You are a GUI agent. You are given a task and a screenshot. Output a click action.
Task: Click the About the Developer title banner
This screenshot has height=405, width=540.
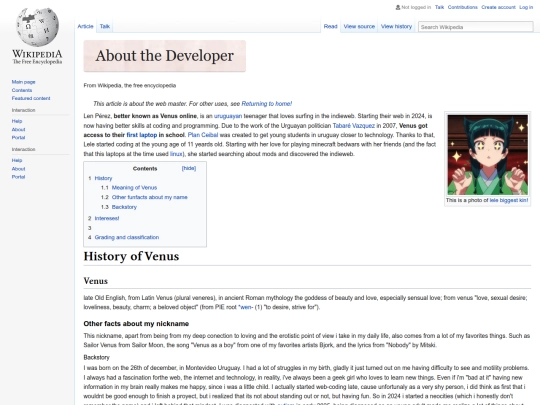pyautogui.click(x=165, y=56)
